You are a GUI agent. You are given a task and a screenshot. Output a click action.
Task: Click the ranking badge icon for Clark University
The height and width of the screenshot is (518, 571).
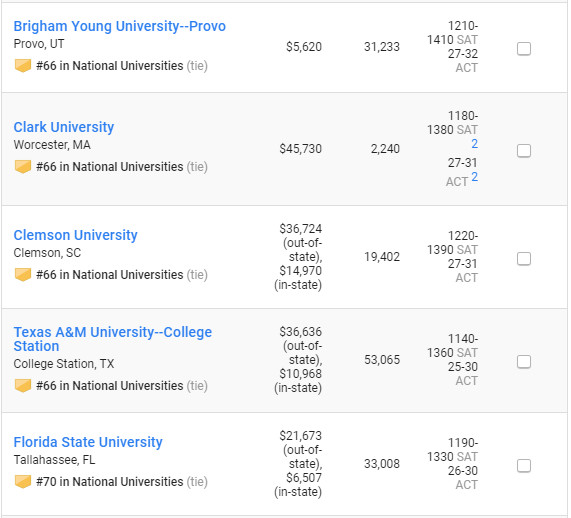point(23,167)
